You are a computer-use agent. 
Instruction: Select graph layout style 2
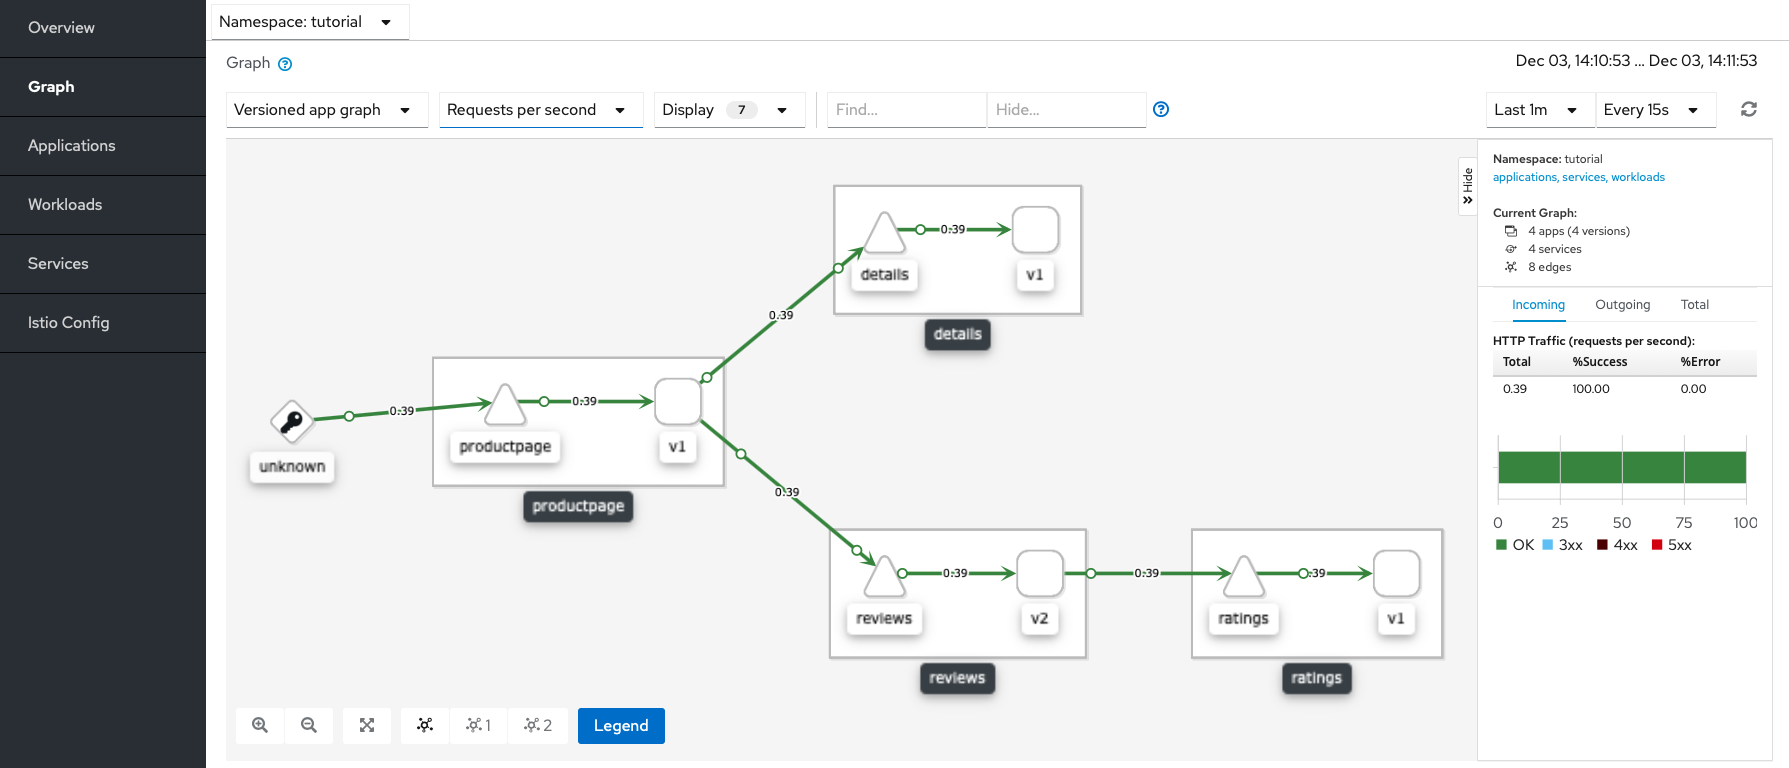pyautogui.click(x=538, y=726)
